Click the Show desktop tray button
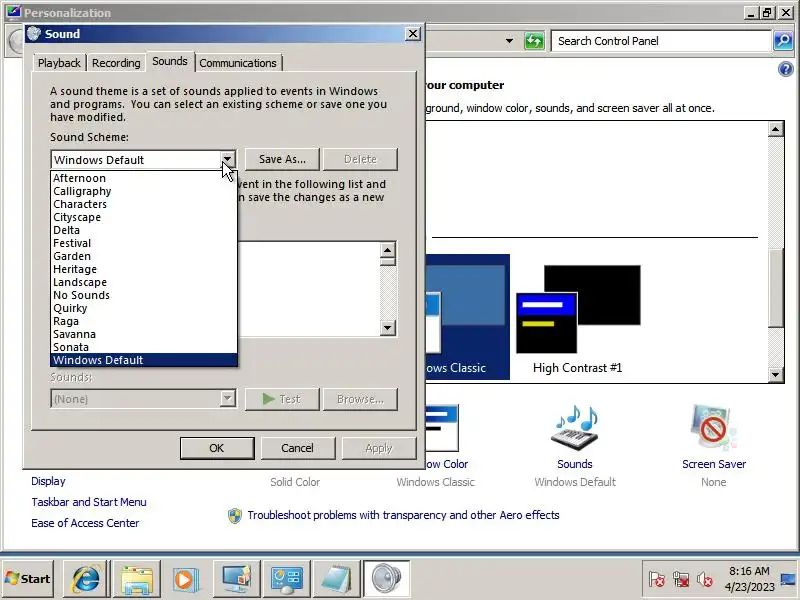The width and height of the screenshot is (800, 600). point(789,579)
